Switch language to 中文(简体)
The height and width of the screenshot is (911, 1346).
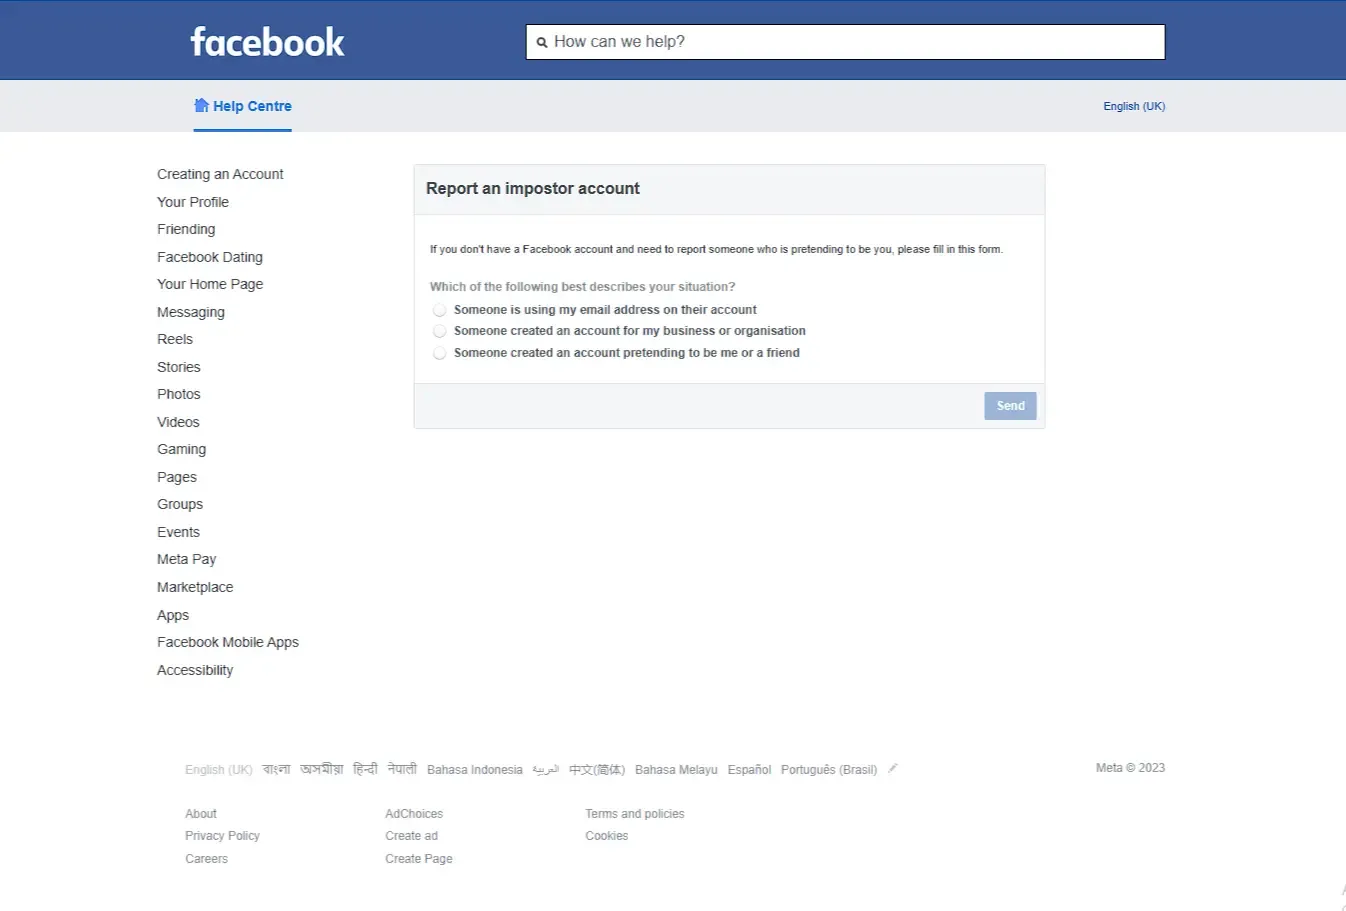(x=597, y=770)
